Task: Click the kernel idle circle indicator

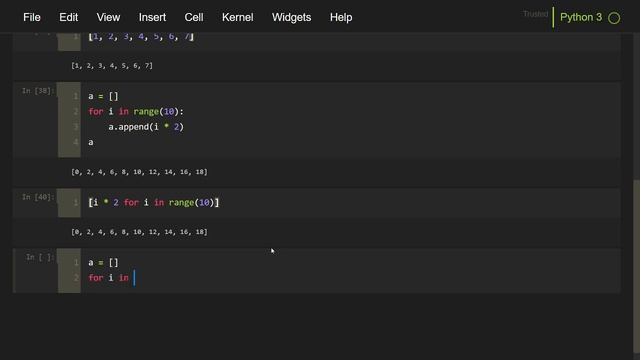Action: [614, 18]
